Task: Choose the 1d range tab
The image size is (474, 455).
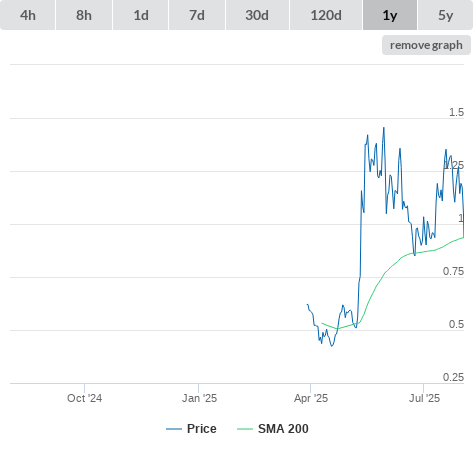Action: click(141, 15)
